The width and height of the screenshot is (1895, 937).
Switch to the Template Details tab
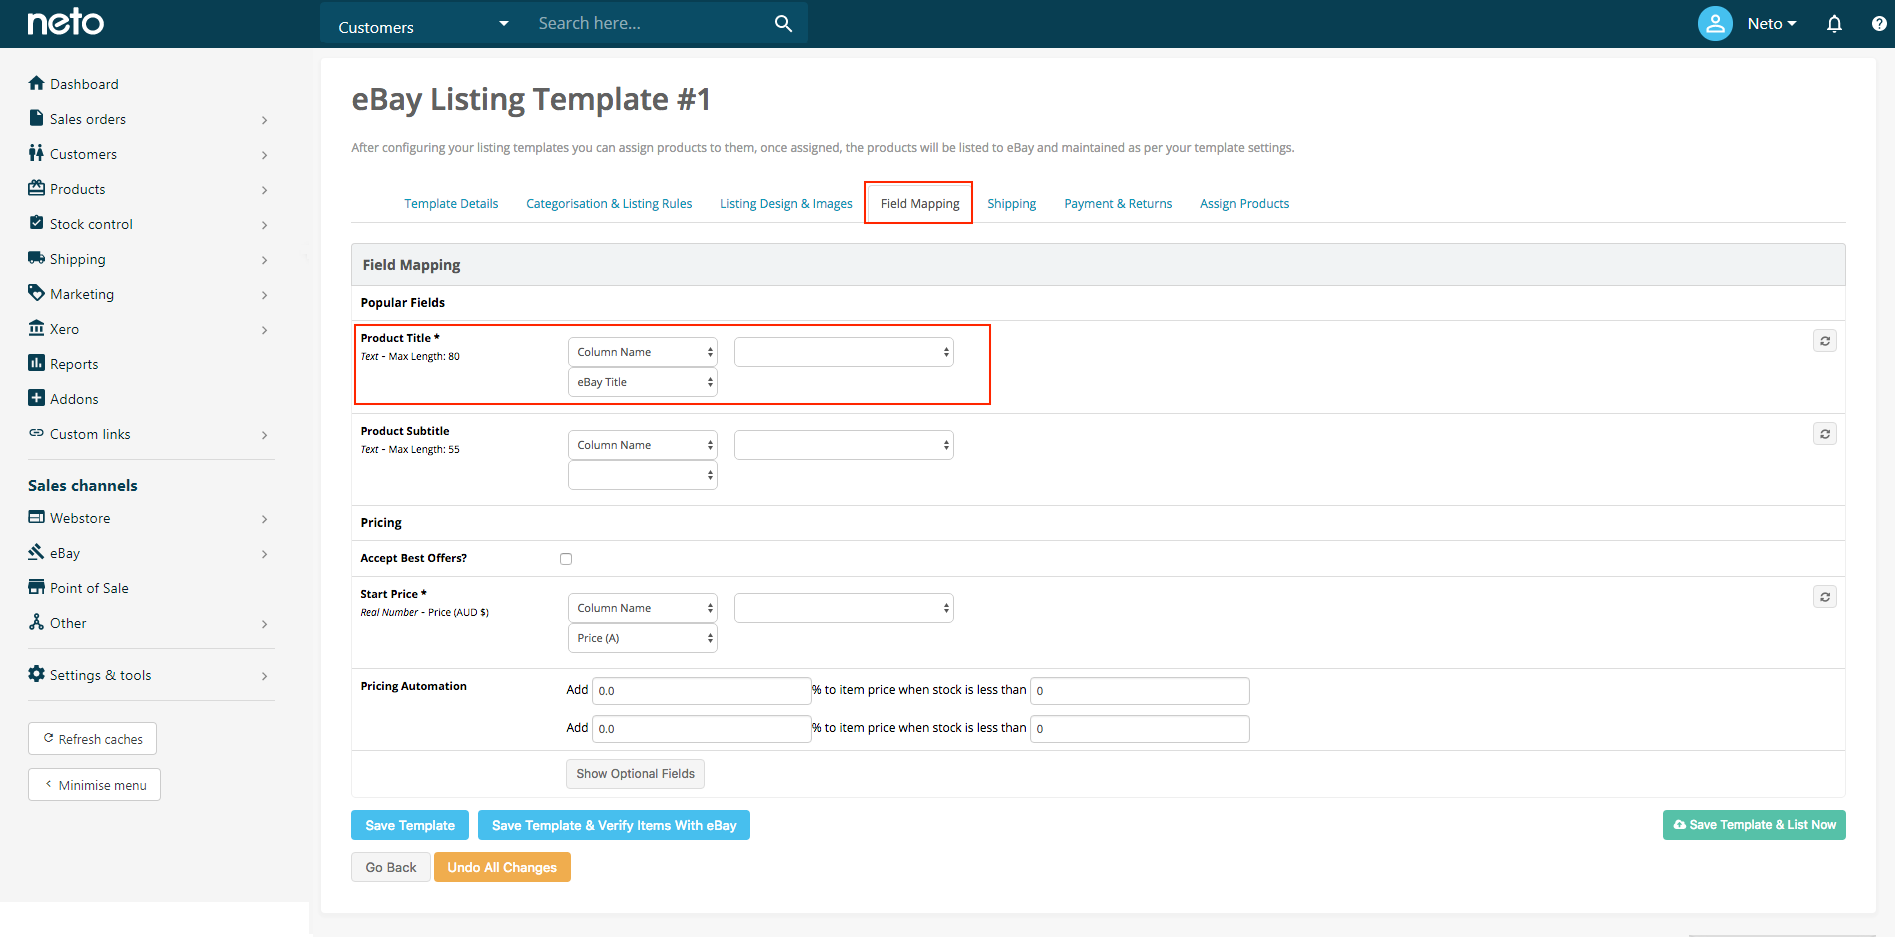pyautogui.click(x=451, y=204)
